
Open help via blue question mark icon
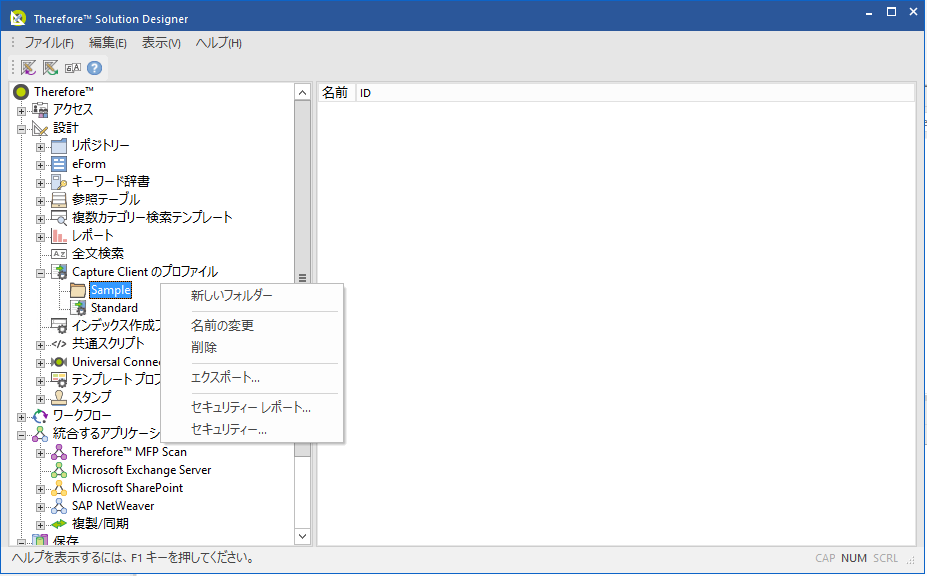(95, 68)
